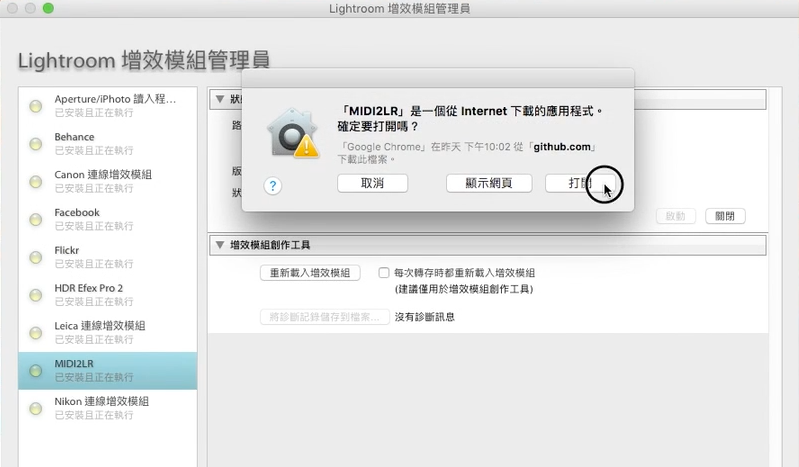
Task: Select the Facebook plugin entry
Action: pos(108,219)
